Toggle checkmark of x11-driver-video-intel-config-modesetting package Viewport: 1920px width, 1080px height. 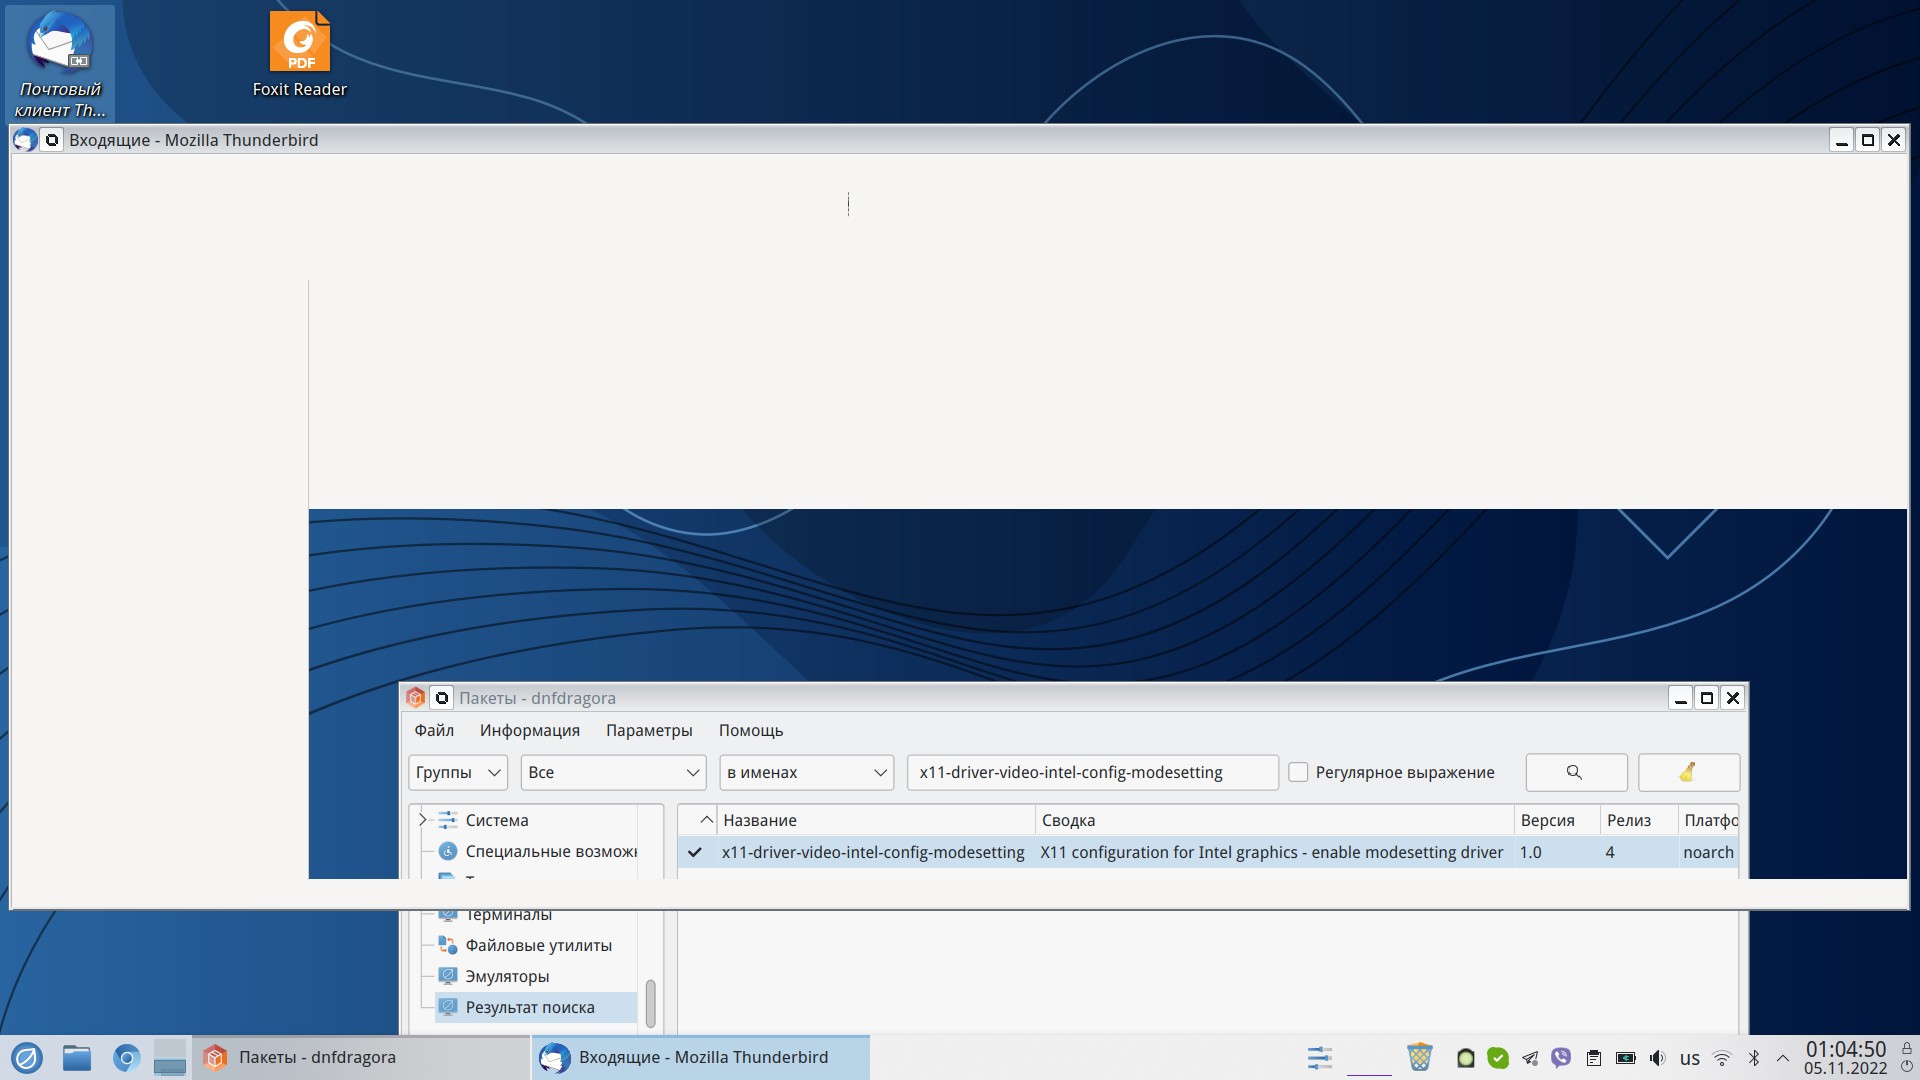click(695, 852)
